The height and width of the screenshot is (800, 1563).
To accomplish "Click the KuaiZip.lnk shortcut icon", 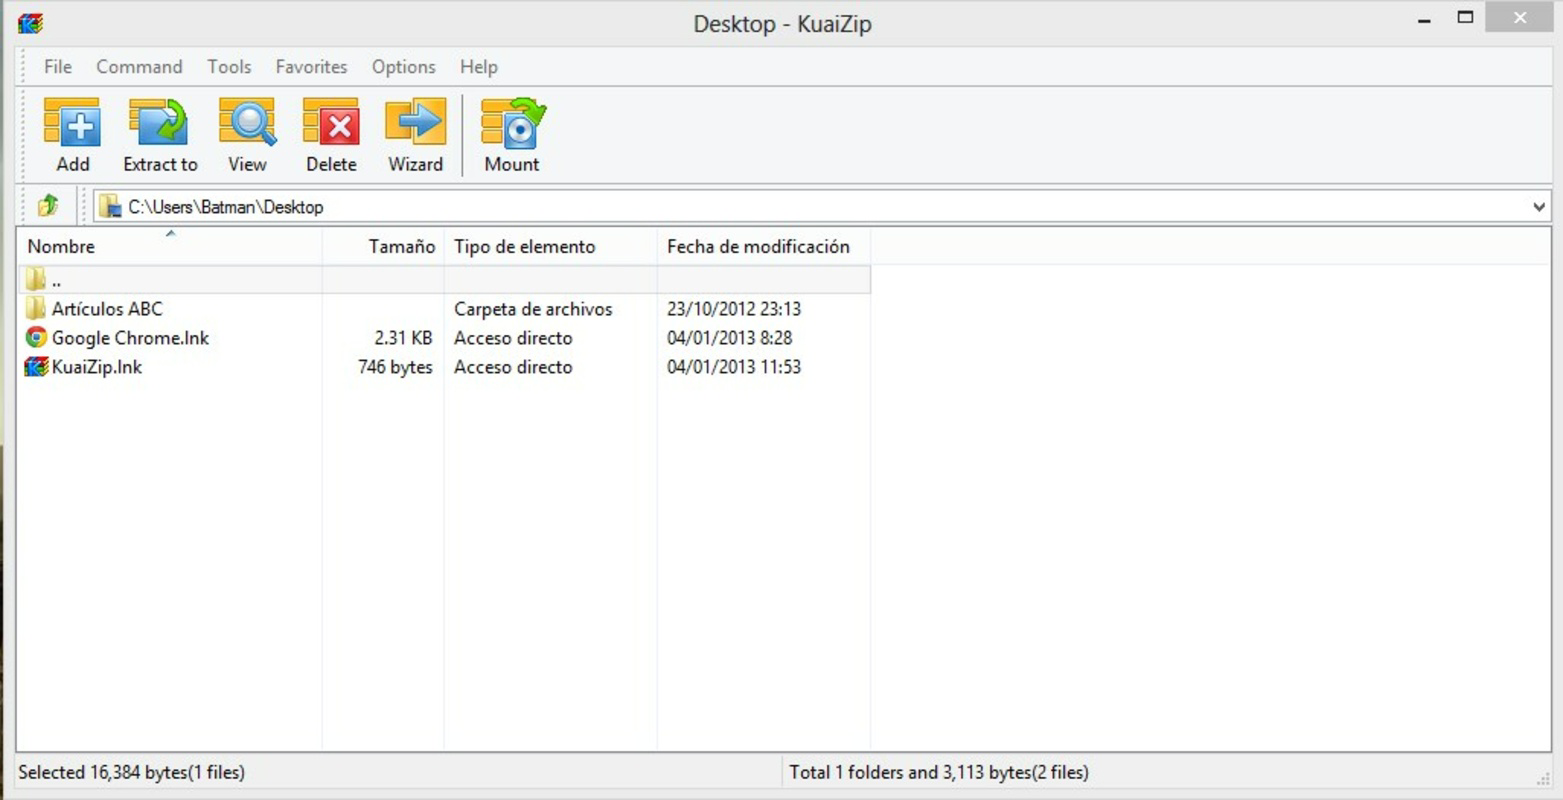I will tap(36, 366).
